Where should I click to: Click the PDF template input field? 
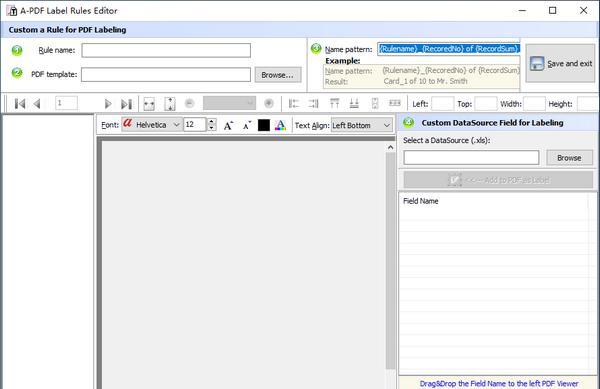166,75
